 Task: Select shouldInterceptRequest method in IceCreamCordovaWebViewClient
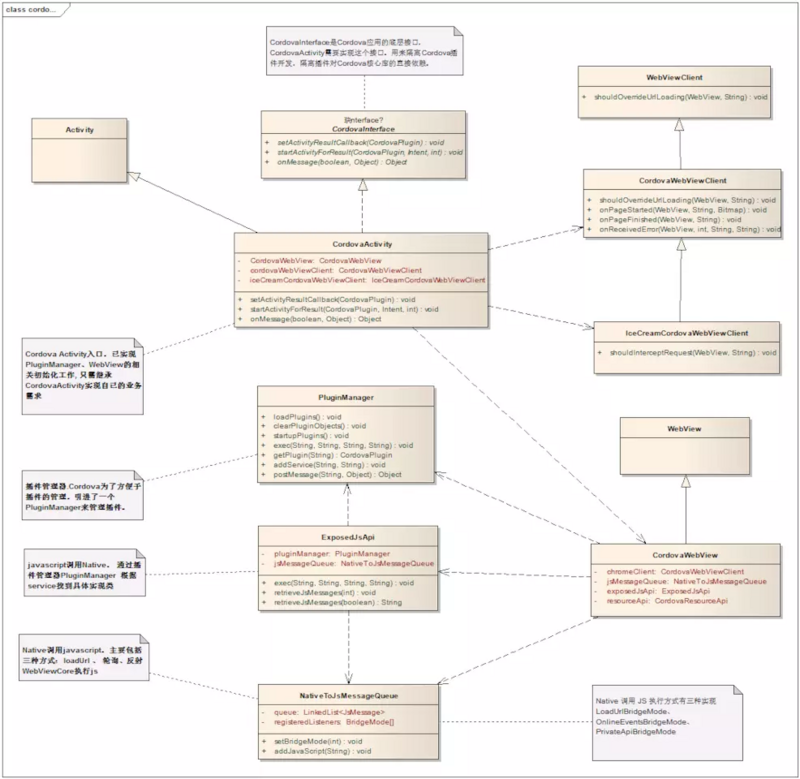click(693, 353)
